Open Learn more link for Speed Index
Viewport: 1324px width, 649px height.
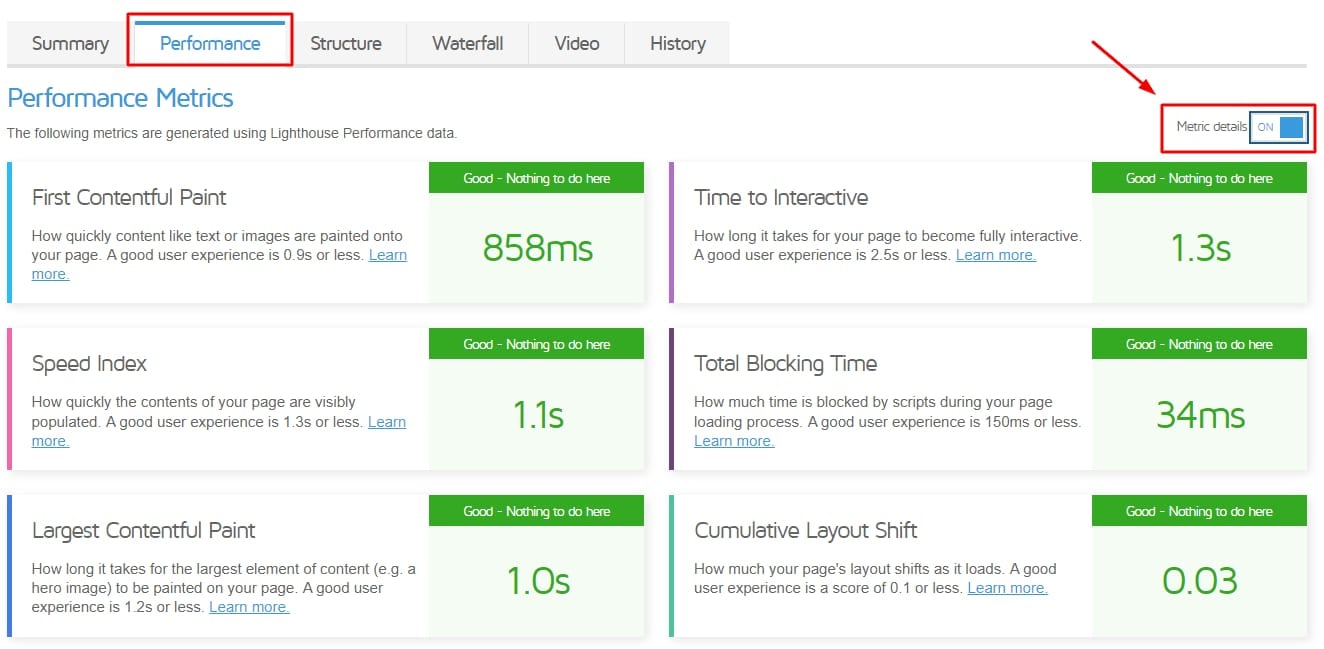click(386, 422)
